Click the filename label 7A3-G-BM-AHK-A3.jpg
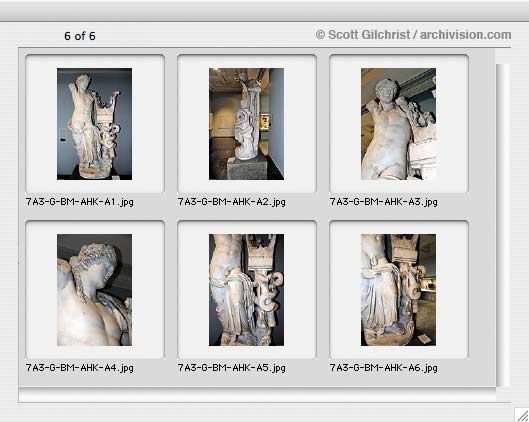This screenshot has height=422, width=529. pos(384,202)
